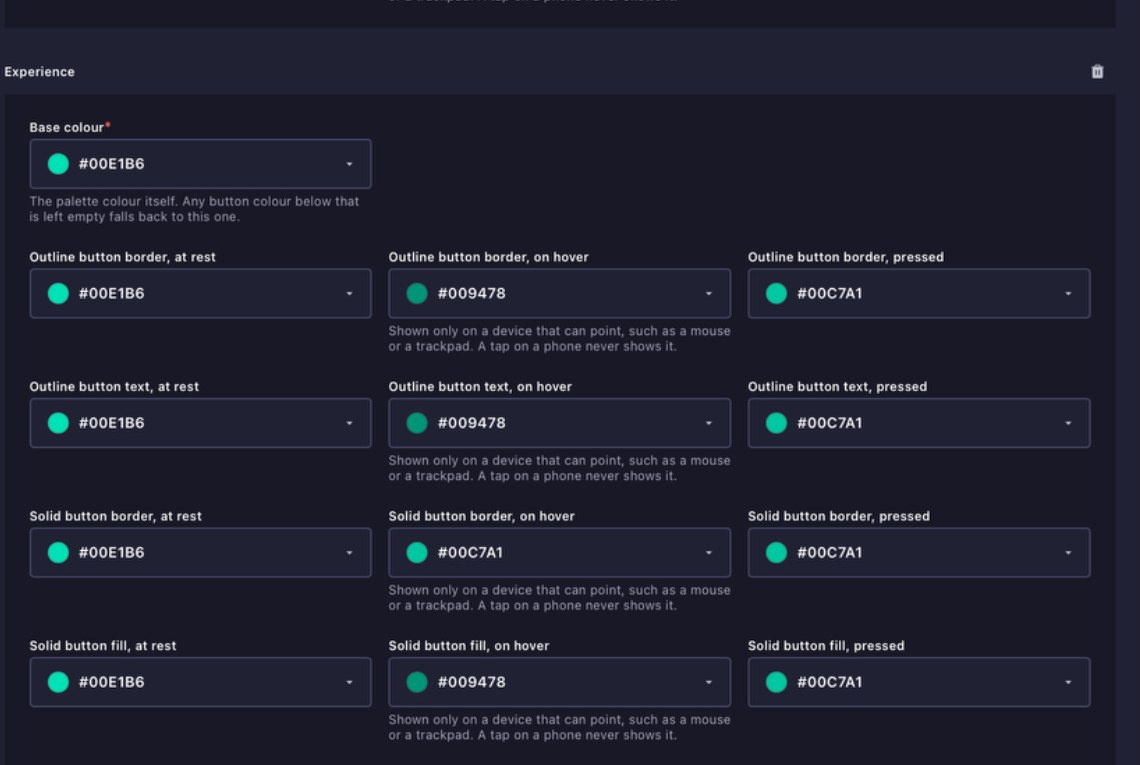This screenshot has width=1140, height=765.
Task: Expand Solid button border, on hover dropdown
Action: click(x=709, y=553)
